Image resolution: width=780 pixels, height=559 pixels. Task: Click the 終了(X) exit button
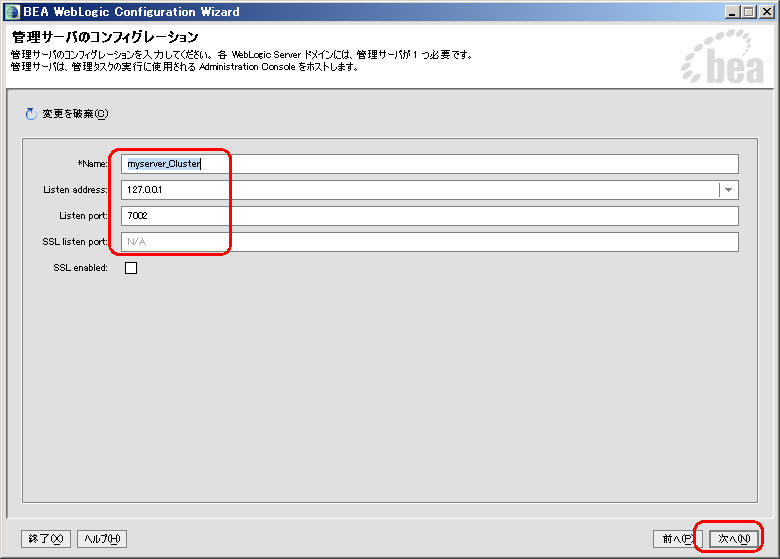(x=46, y=539)
